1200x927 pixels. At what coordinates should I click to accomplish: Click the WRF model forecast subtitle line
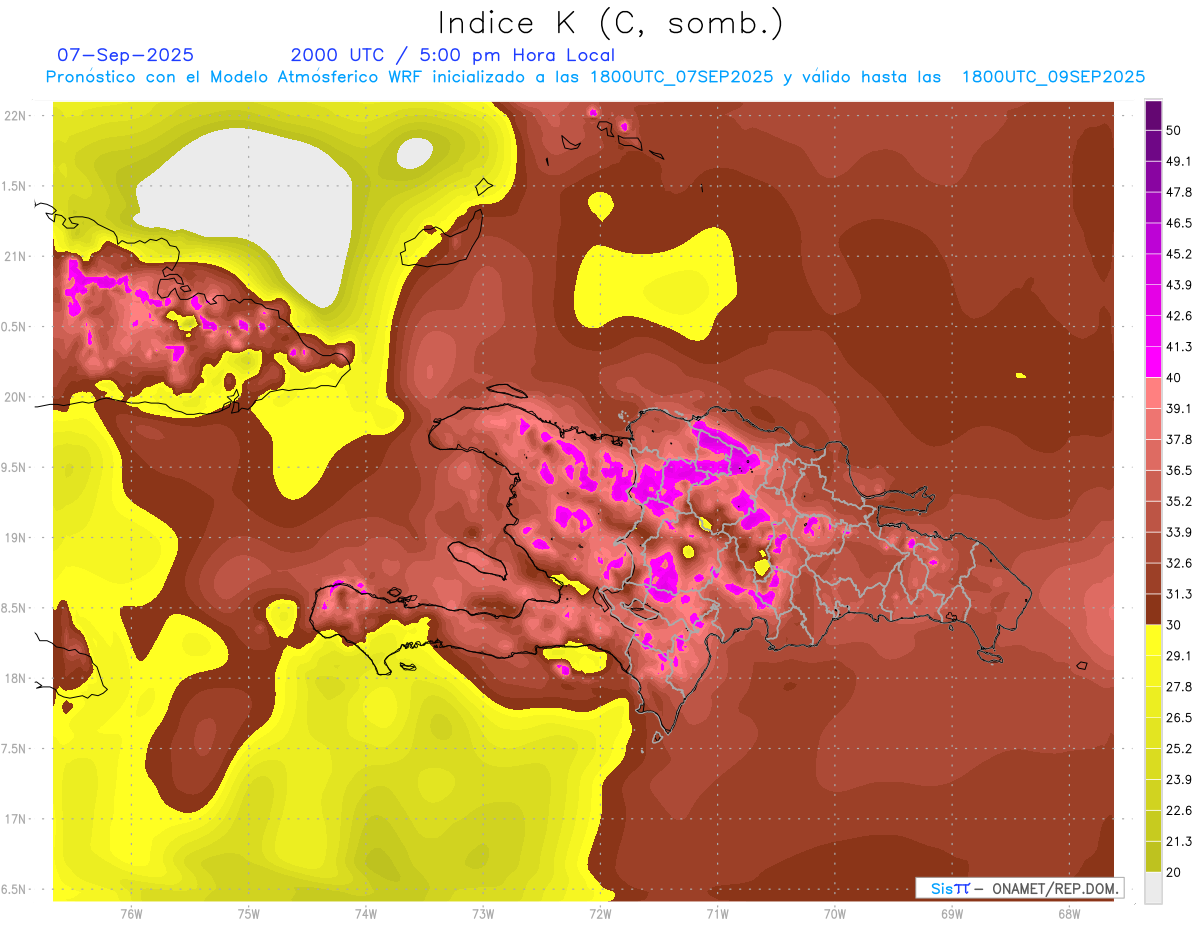(x=595, y=77)
